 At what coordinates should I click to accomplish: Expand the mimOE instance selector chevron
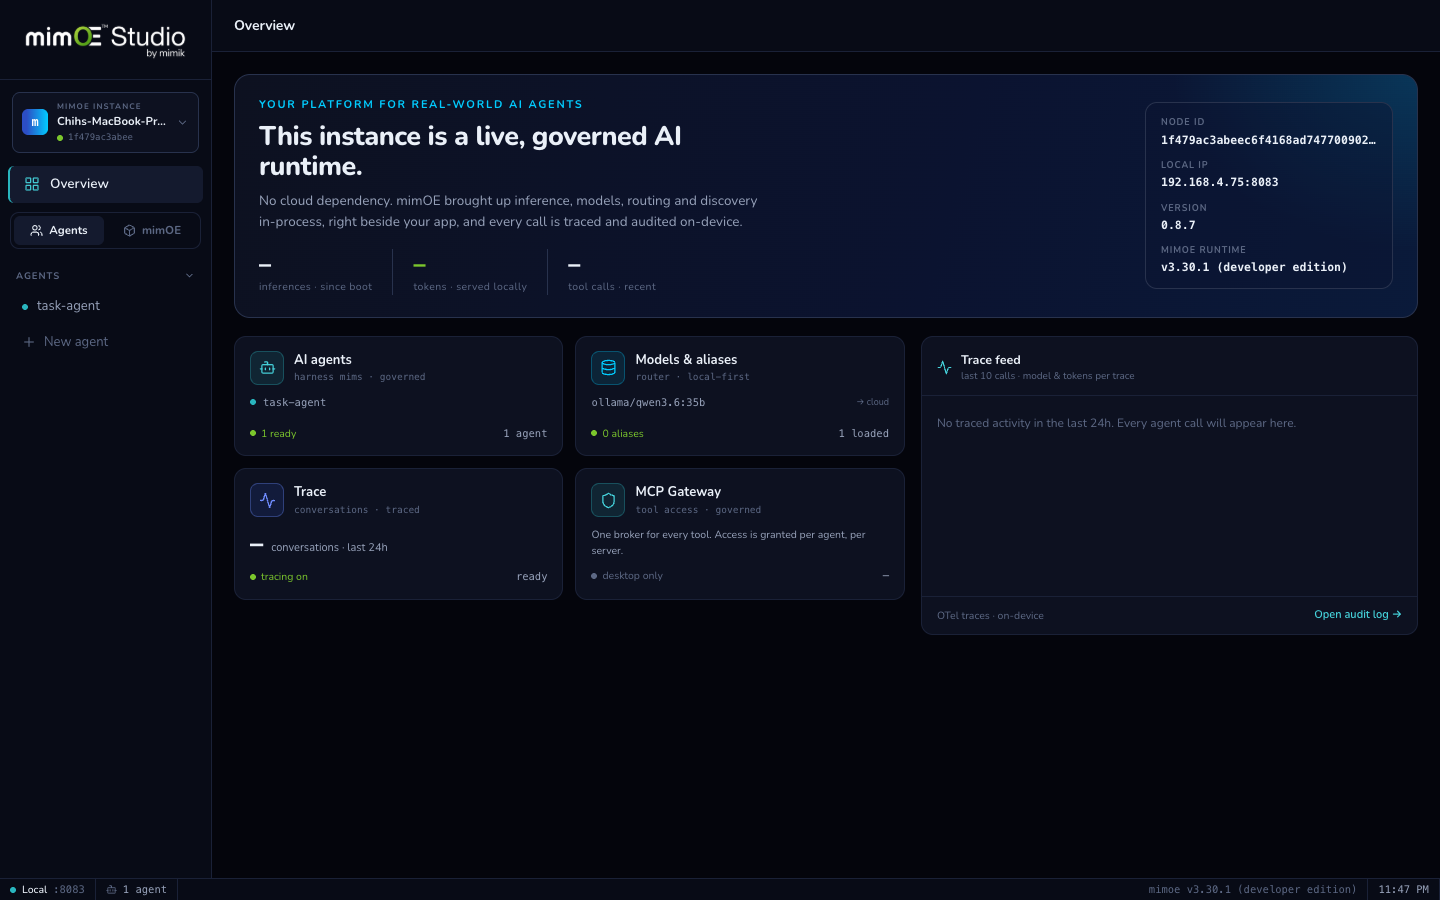pos(182,122)
